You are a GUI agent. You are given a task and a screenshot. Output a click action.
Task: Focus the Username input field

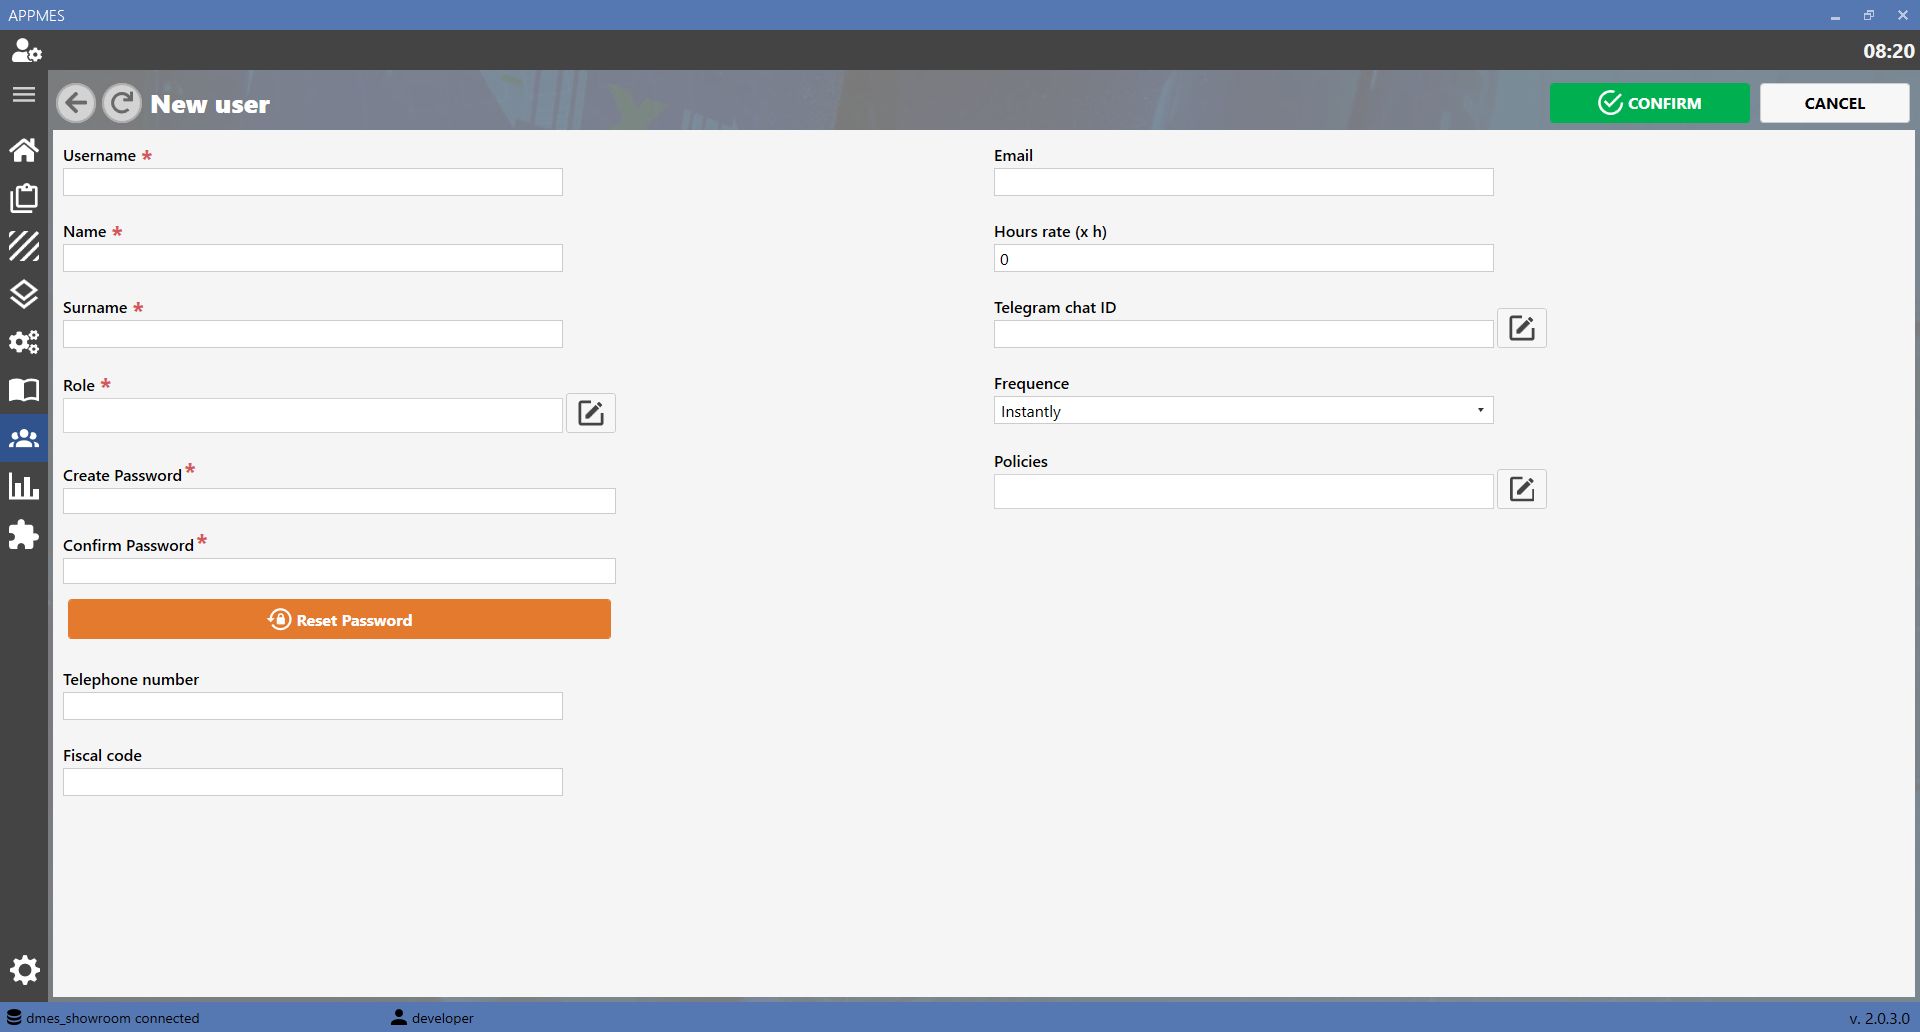(x=313, y=182)
